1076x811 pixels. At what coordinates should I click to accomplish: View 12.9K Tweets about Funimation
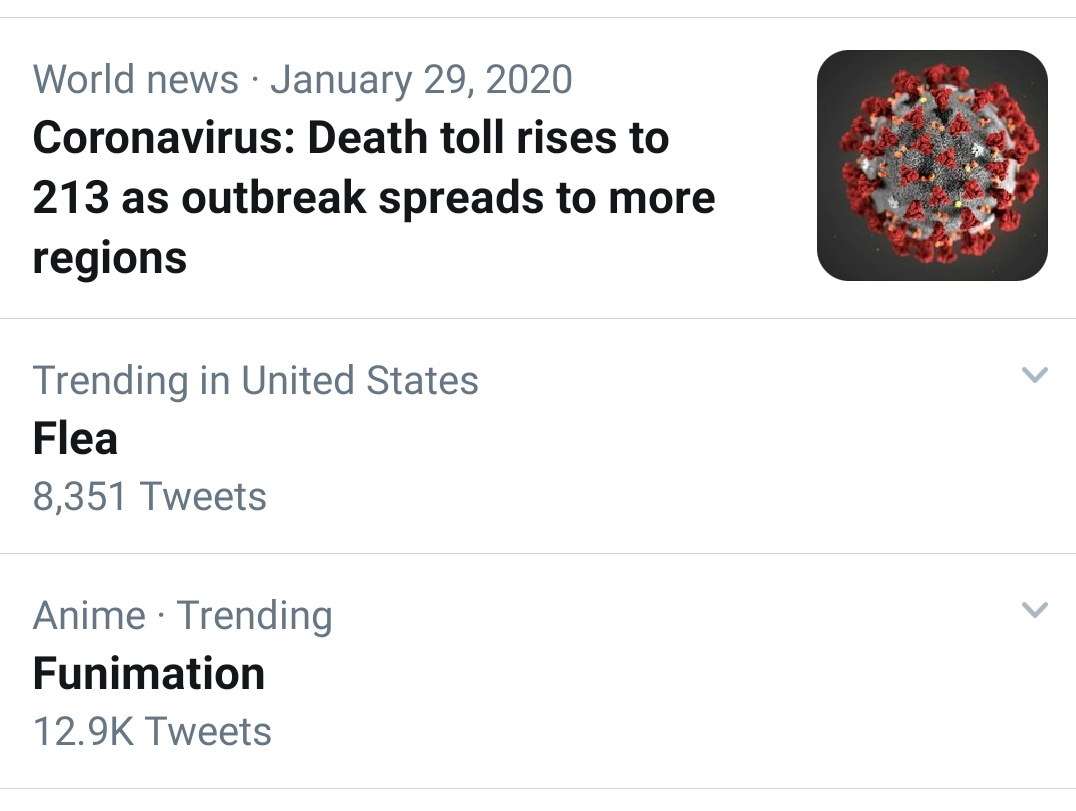click(x=152, y=731)
